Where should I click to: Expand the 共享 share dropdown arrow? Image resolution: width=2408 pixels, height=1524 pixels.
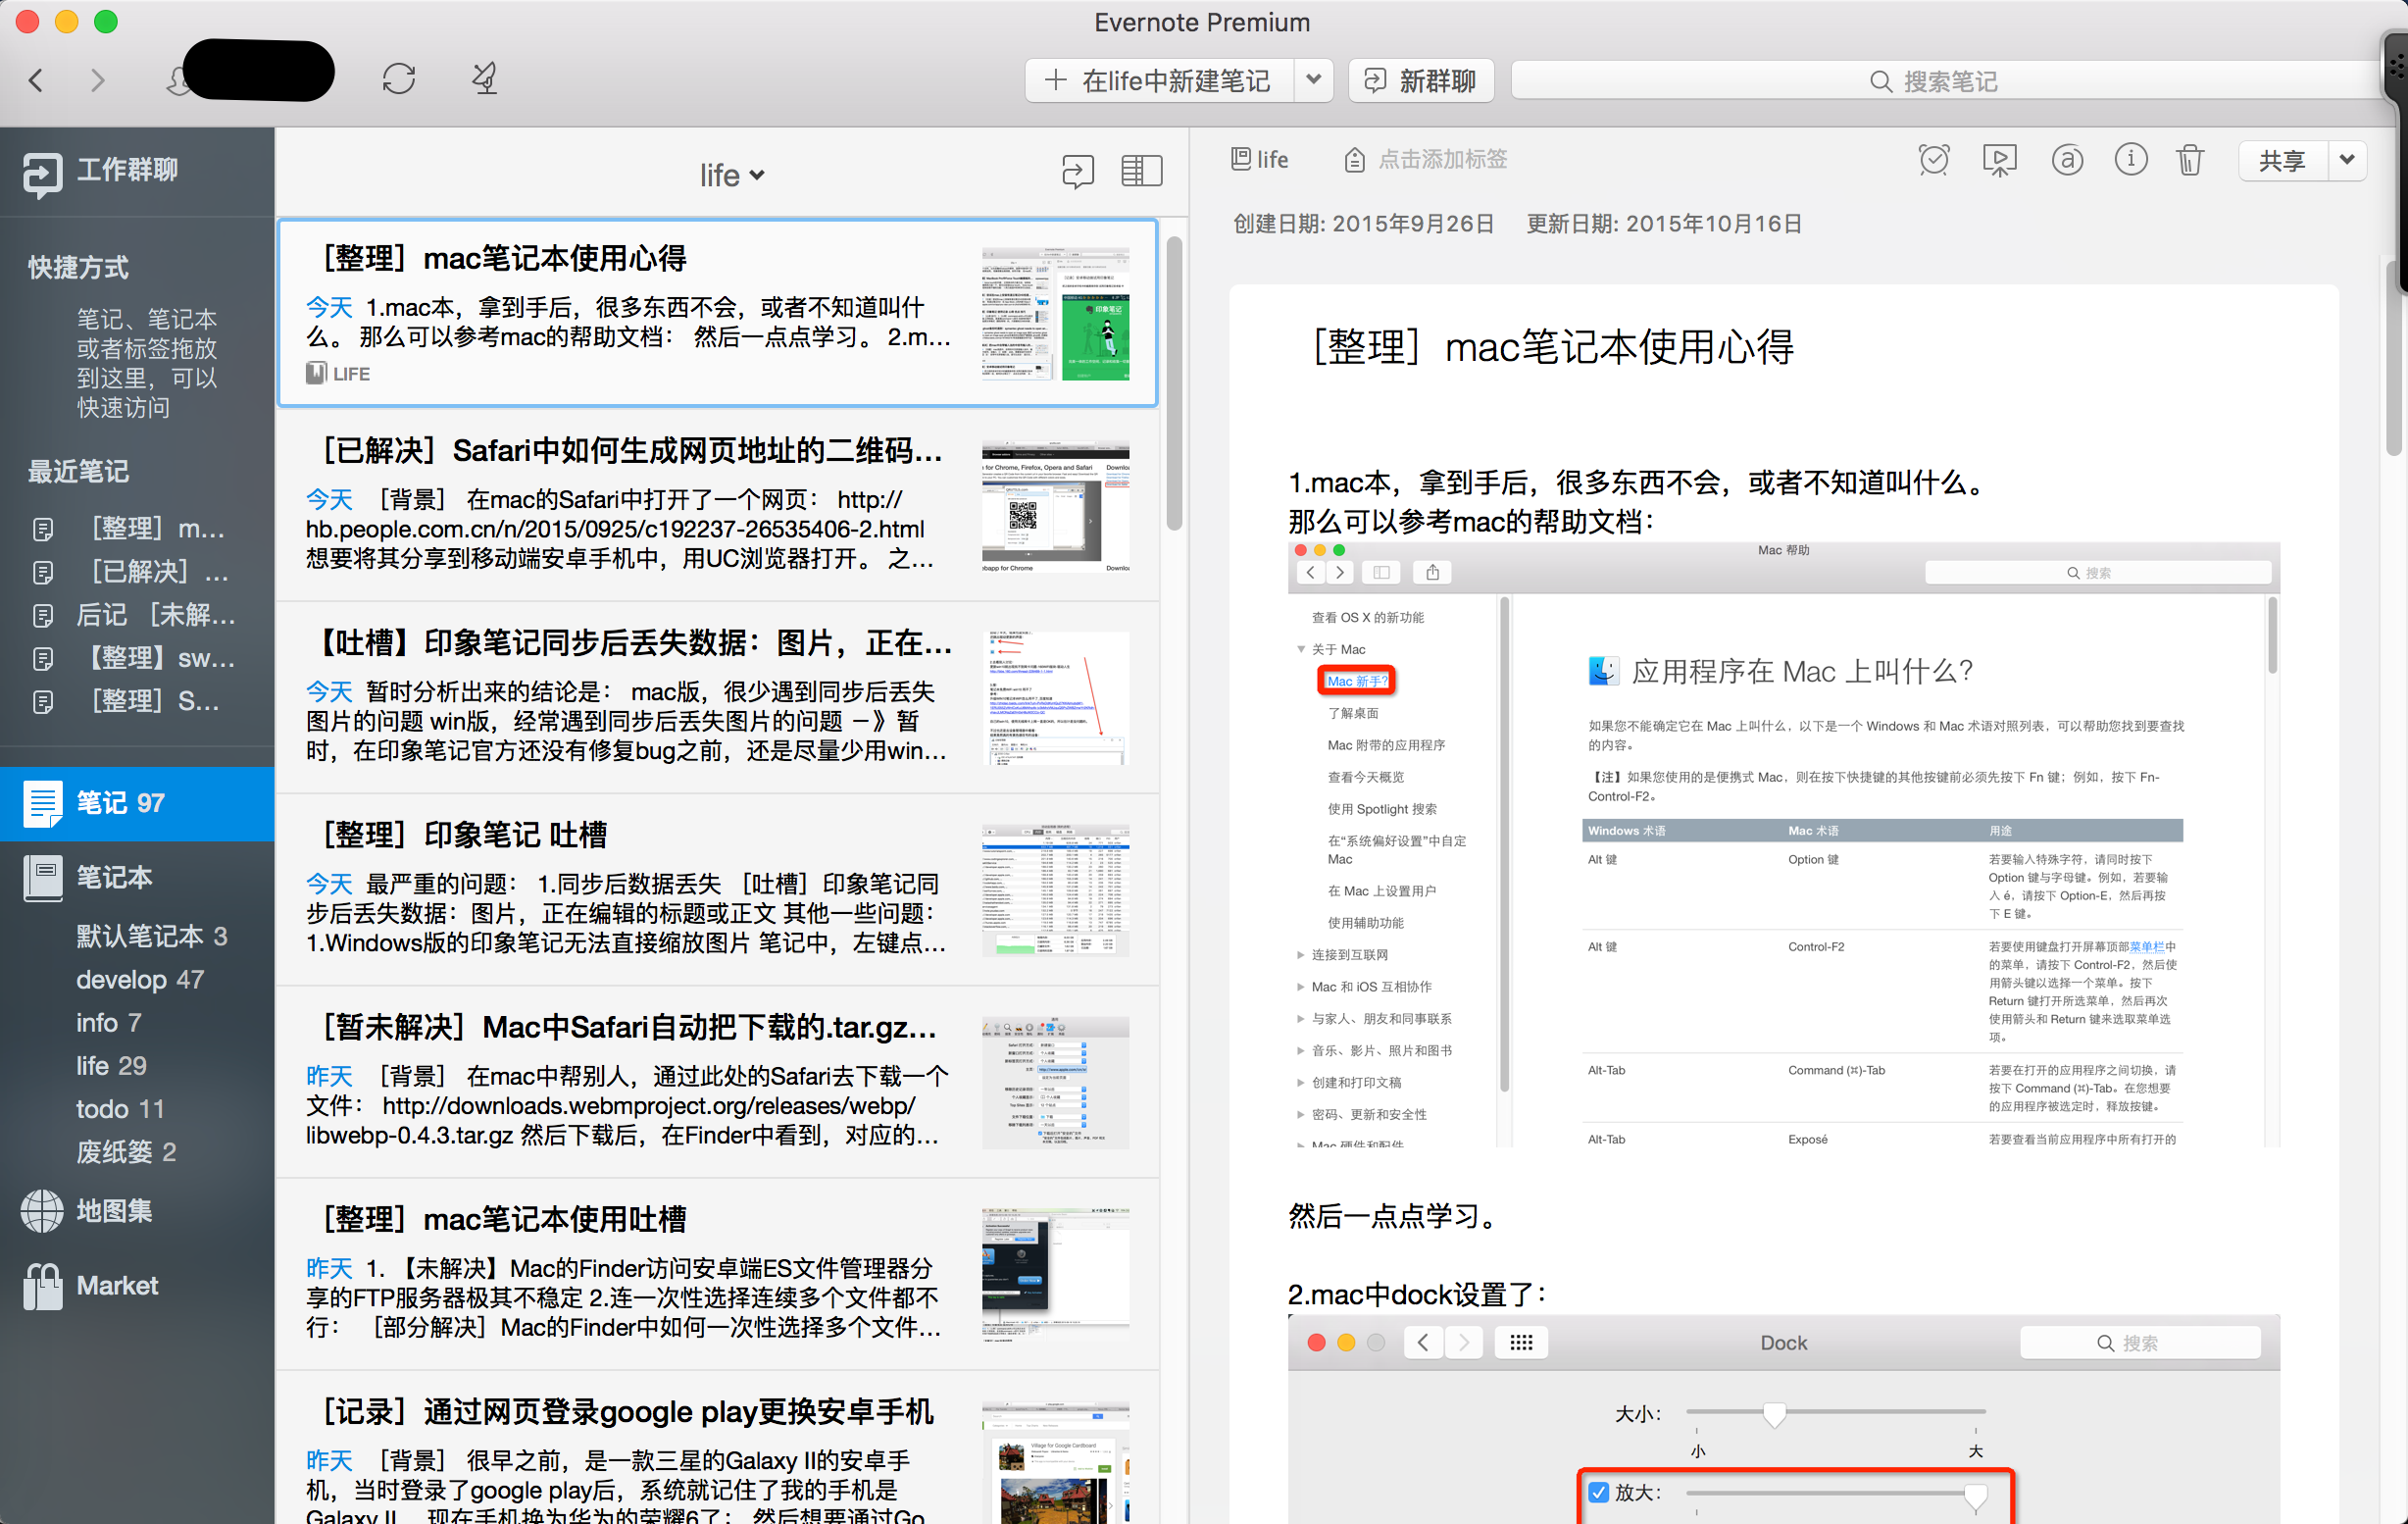tap(2346, 160)
